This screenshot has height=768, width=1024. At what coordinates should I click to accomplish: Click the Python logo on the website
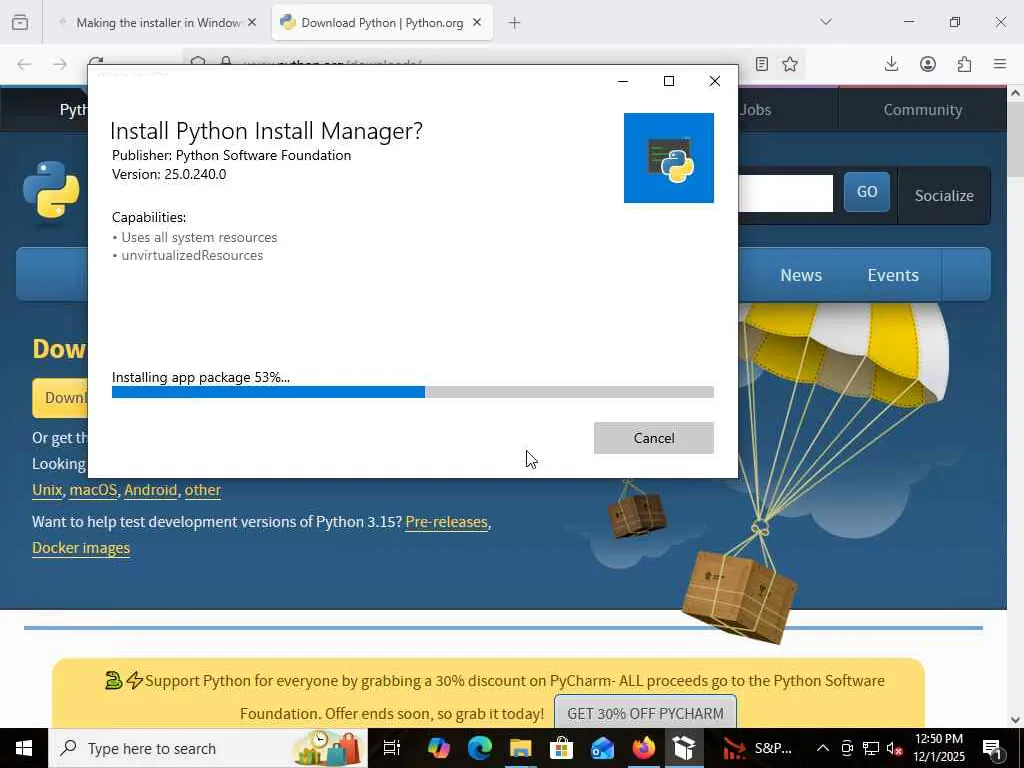coord(51,189)
